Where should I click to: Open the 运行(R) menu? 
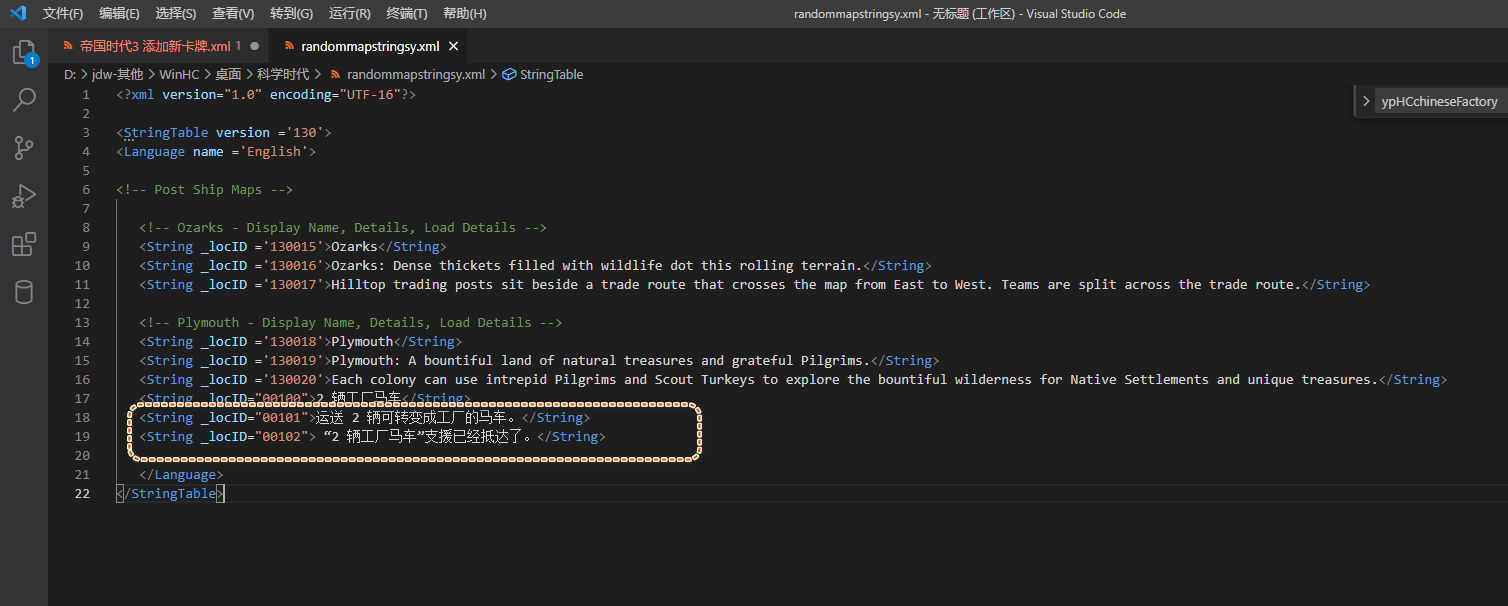350,13
